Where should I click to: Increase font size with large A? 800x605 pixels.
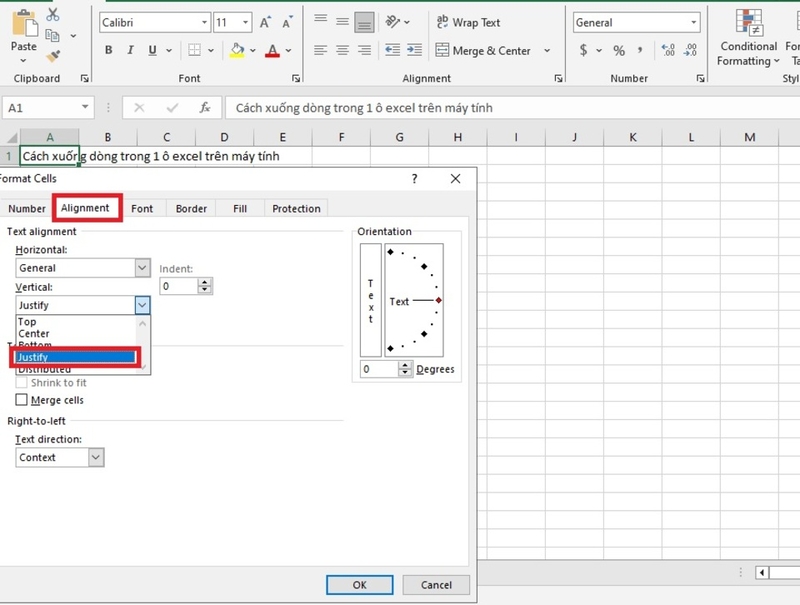pos(265,23)
